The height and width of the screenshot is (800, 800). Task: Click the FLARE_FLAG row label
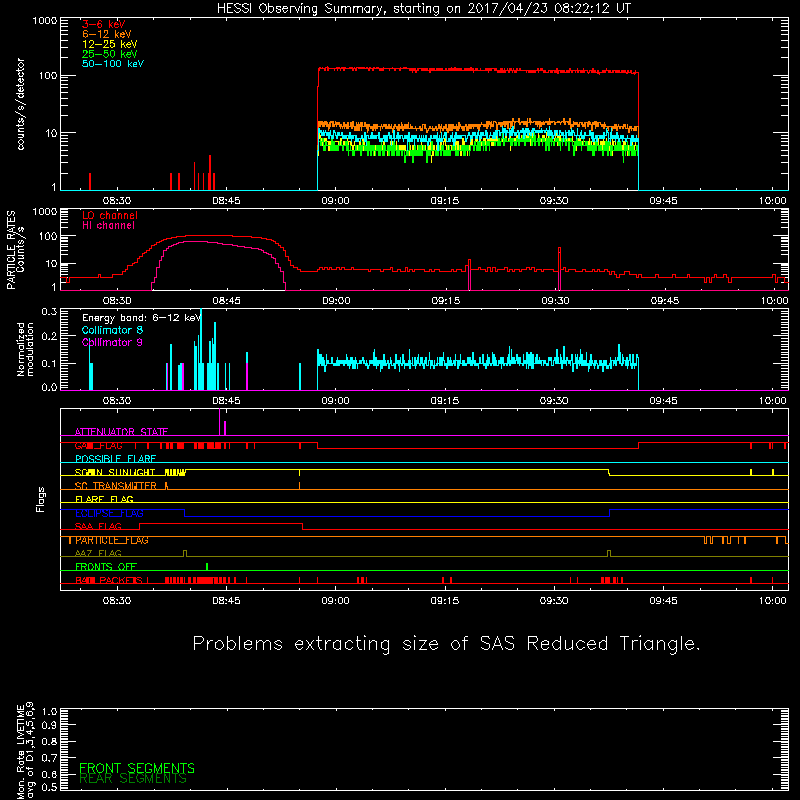coord(104,499)
